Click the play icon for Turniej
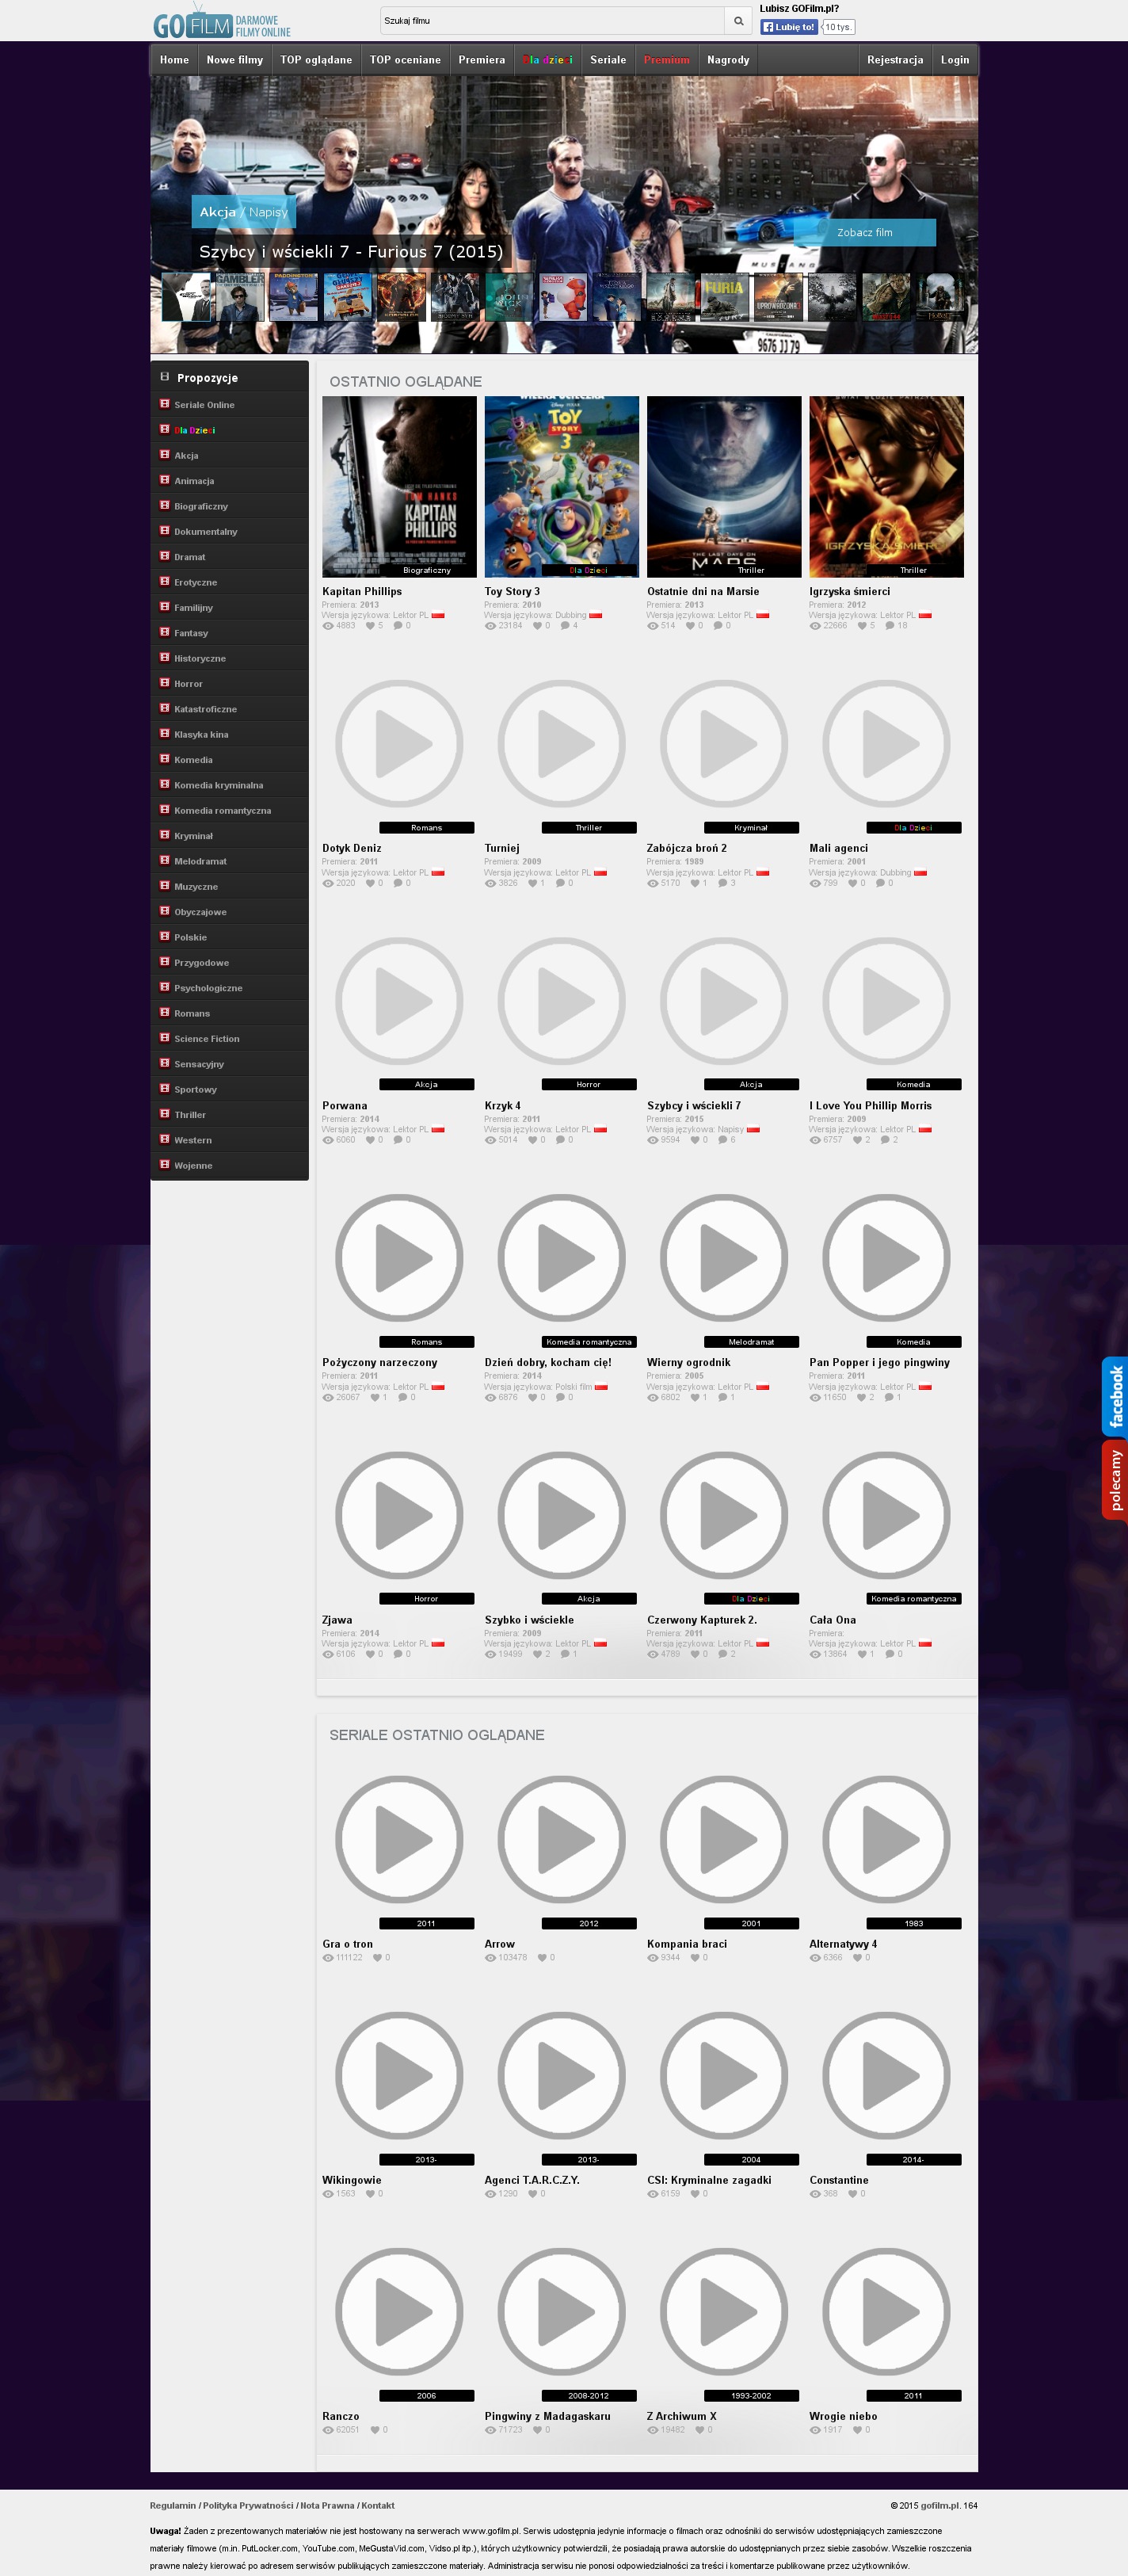The height and width of the screenshot is (2576, 1128). click(562, 743)
